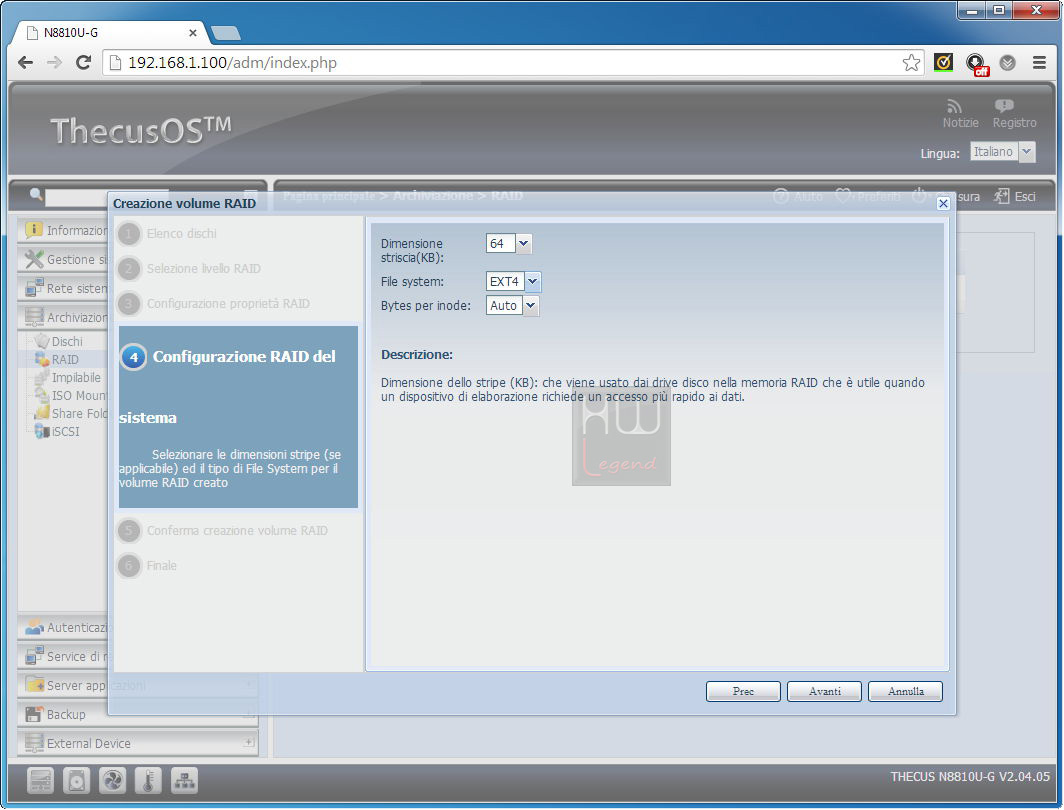Image resolution: width=1064 pixels, height=810 pixels.
Task: Click the ThecusOS logo
Action: point(140,130)
